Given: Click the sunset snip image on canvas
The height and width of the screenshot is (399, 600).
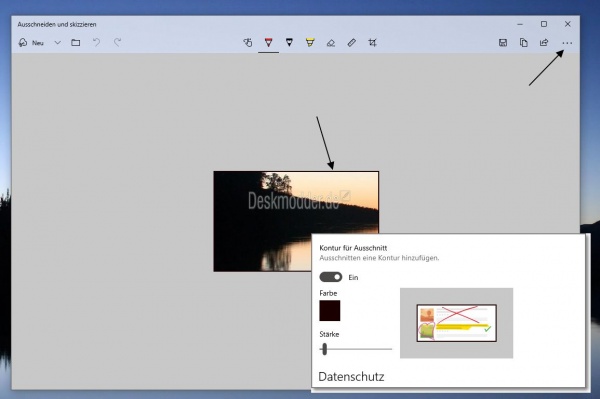Looking at the screenshot, I should pos(296,221).
